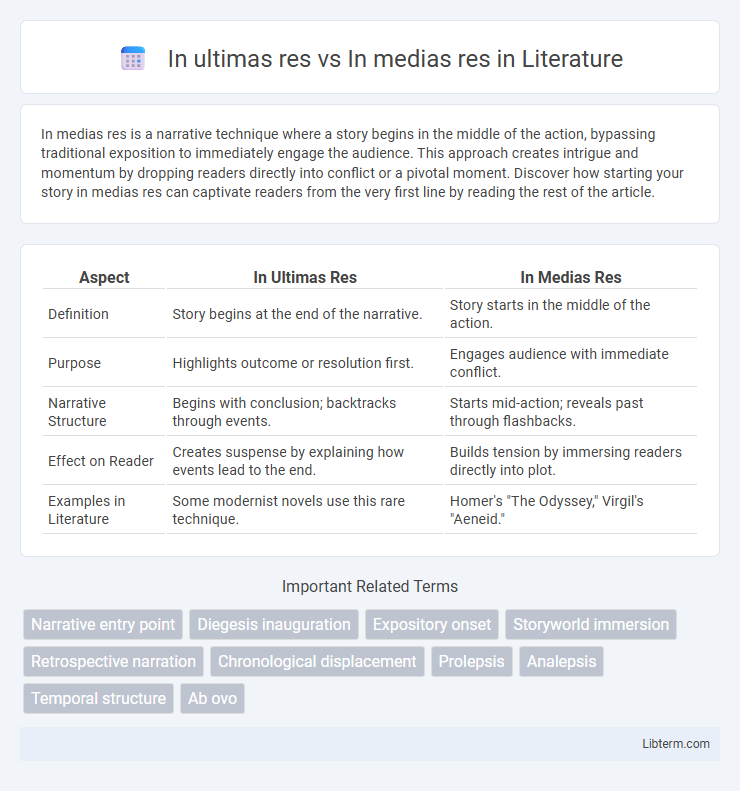The width and height of the screenshot is (740, 791).
Task: Click 'Some modernist novels use this rare technique.' cell
Action: [x=305, y=510]
